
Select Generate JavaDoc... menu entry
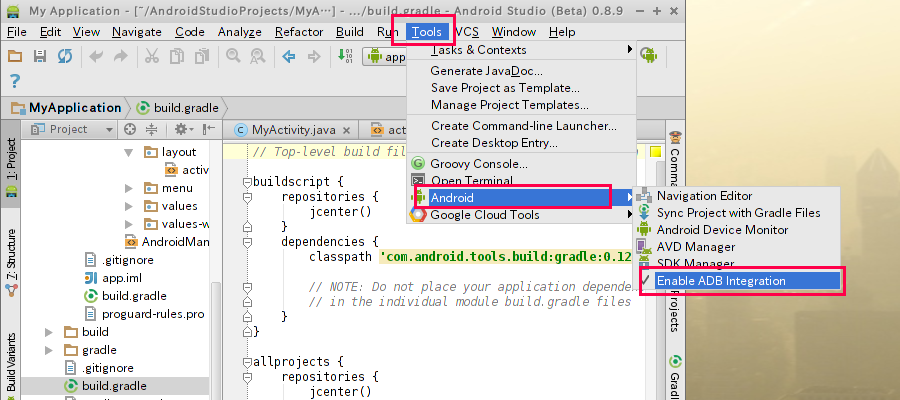point(522,71)
